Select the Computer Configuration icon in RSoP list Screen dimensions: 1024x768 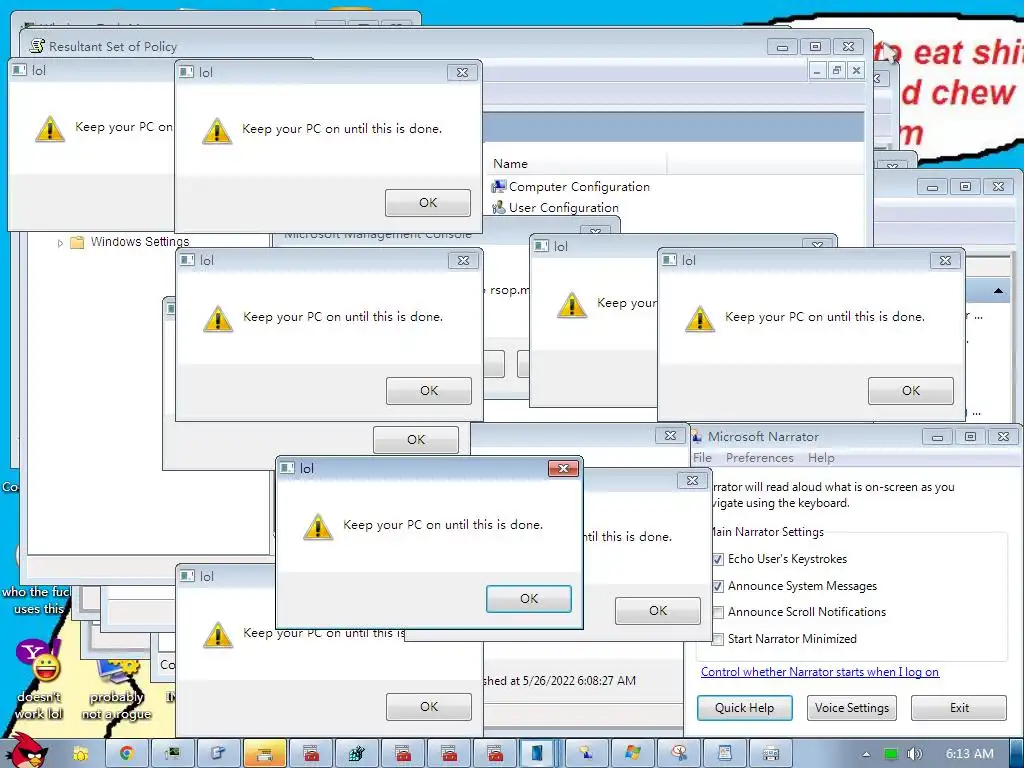(499, 187)
